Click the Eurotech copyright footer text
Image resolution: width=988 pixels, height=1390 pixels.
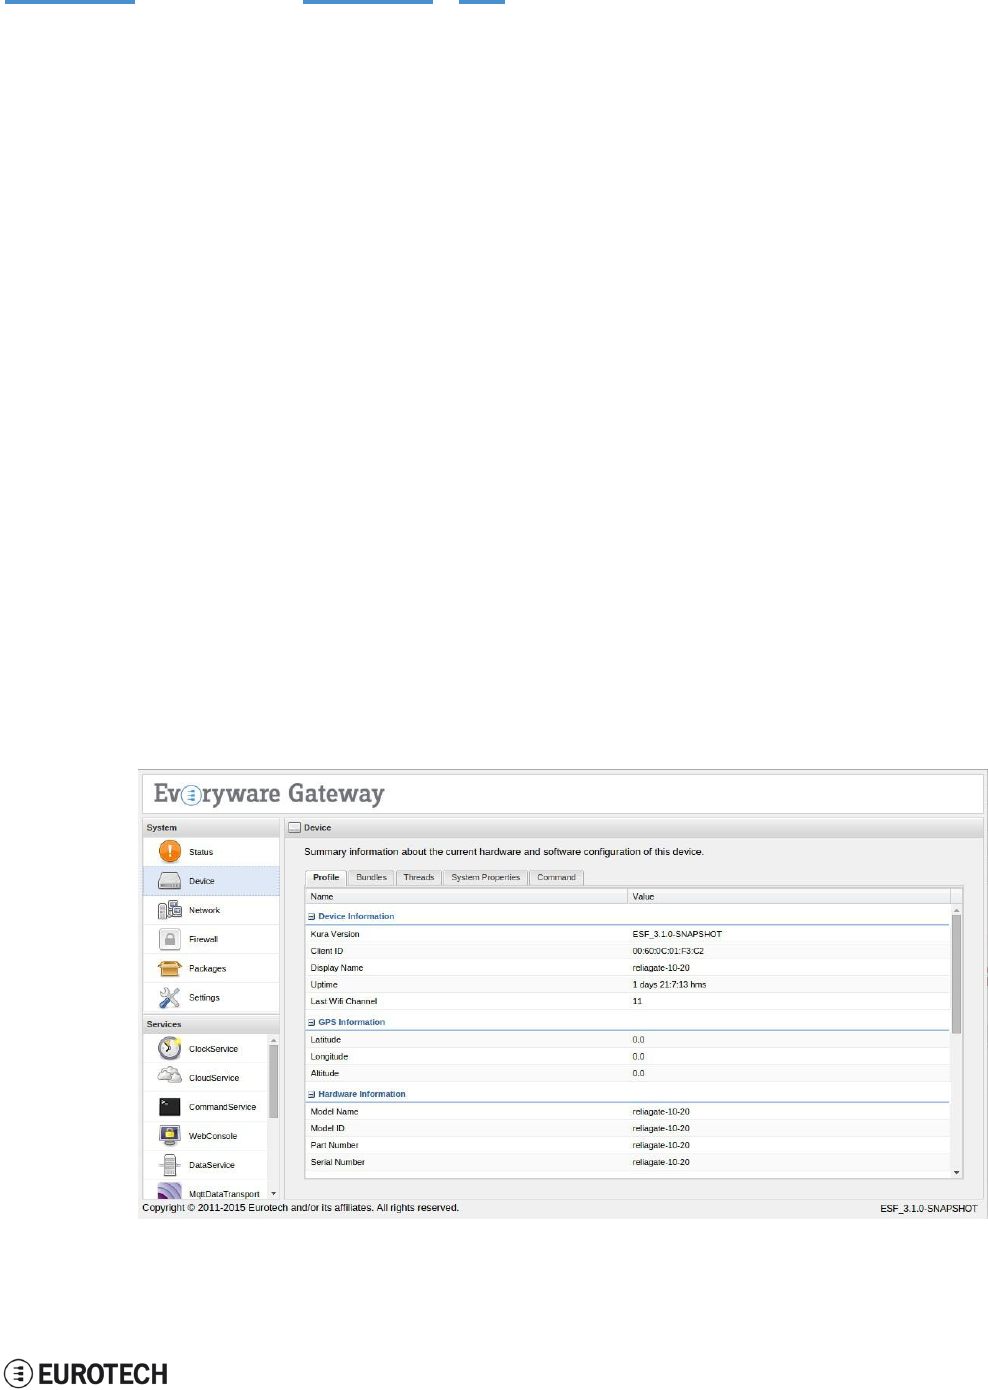click(x=300, y=1208)
